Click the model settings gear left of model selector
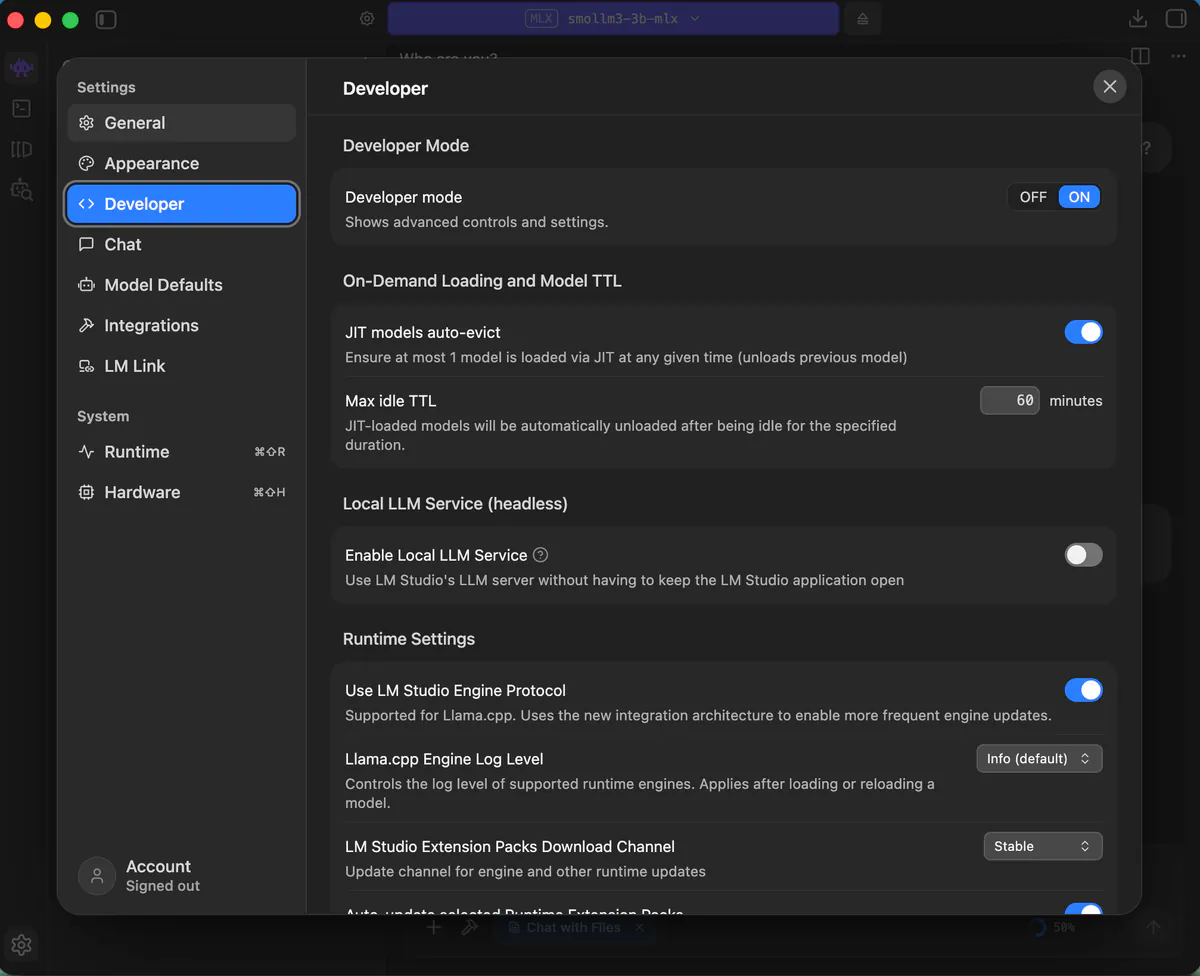The height and width of the screenshot is (976, 1200). (367, 19)
